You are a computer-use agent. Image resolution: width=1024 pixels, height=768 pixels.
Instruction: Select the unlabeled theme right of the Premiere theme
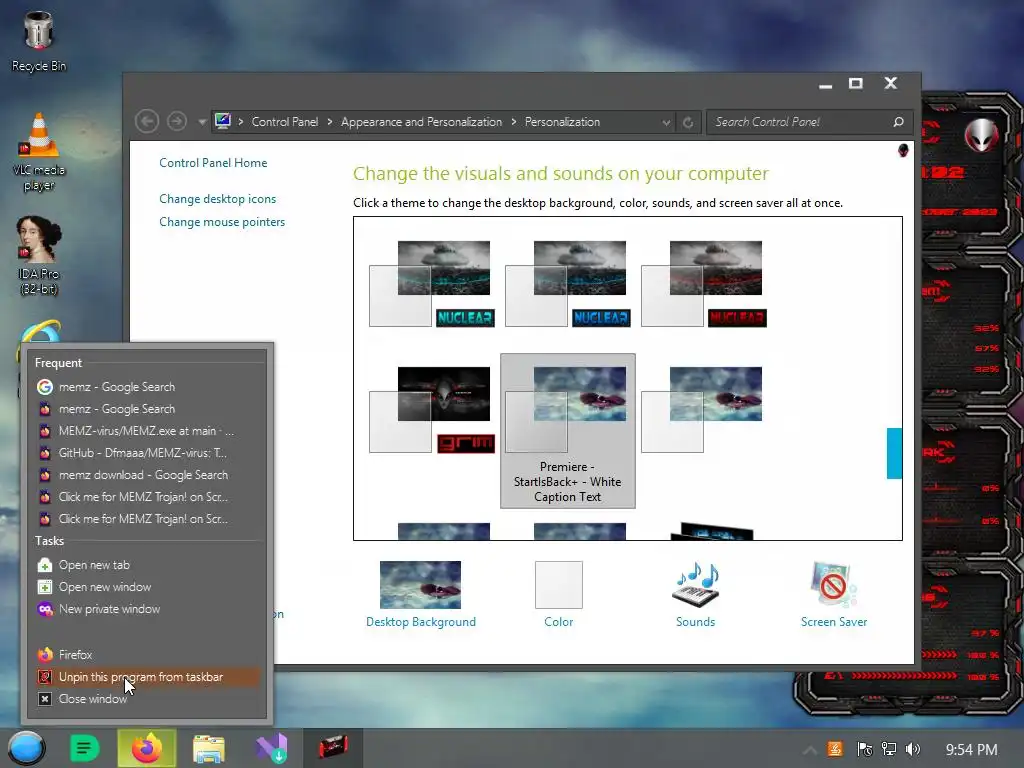702,410
